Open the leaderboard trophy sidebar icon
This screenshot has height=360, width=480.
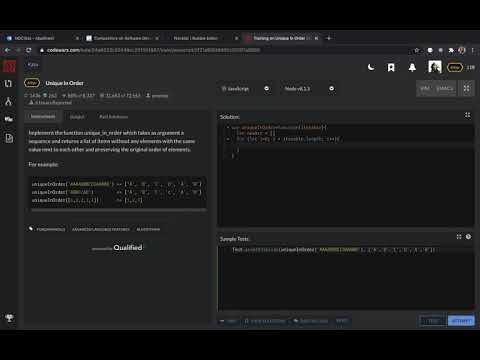click(x=9, y=318)
